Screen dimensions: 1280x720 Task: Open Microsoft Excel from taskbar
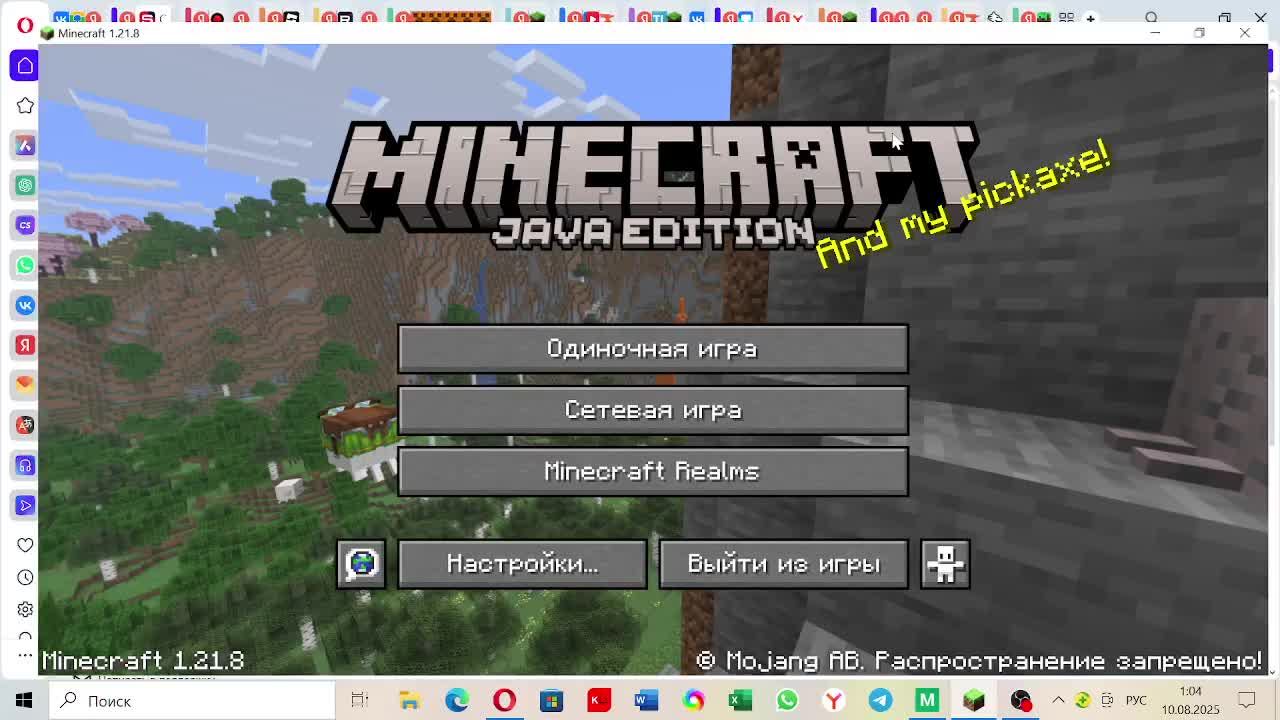[740, 701]
